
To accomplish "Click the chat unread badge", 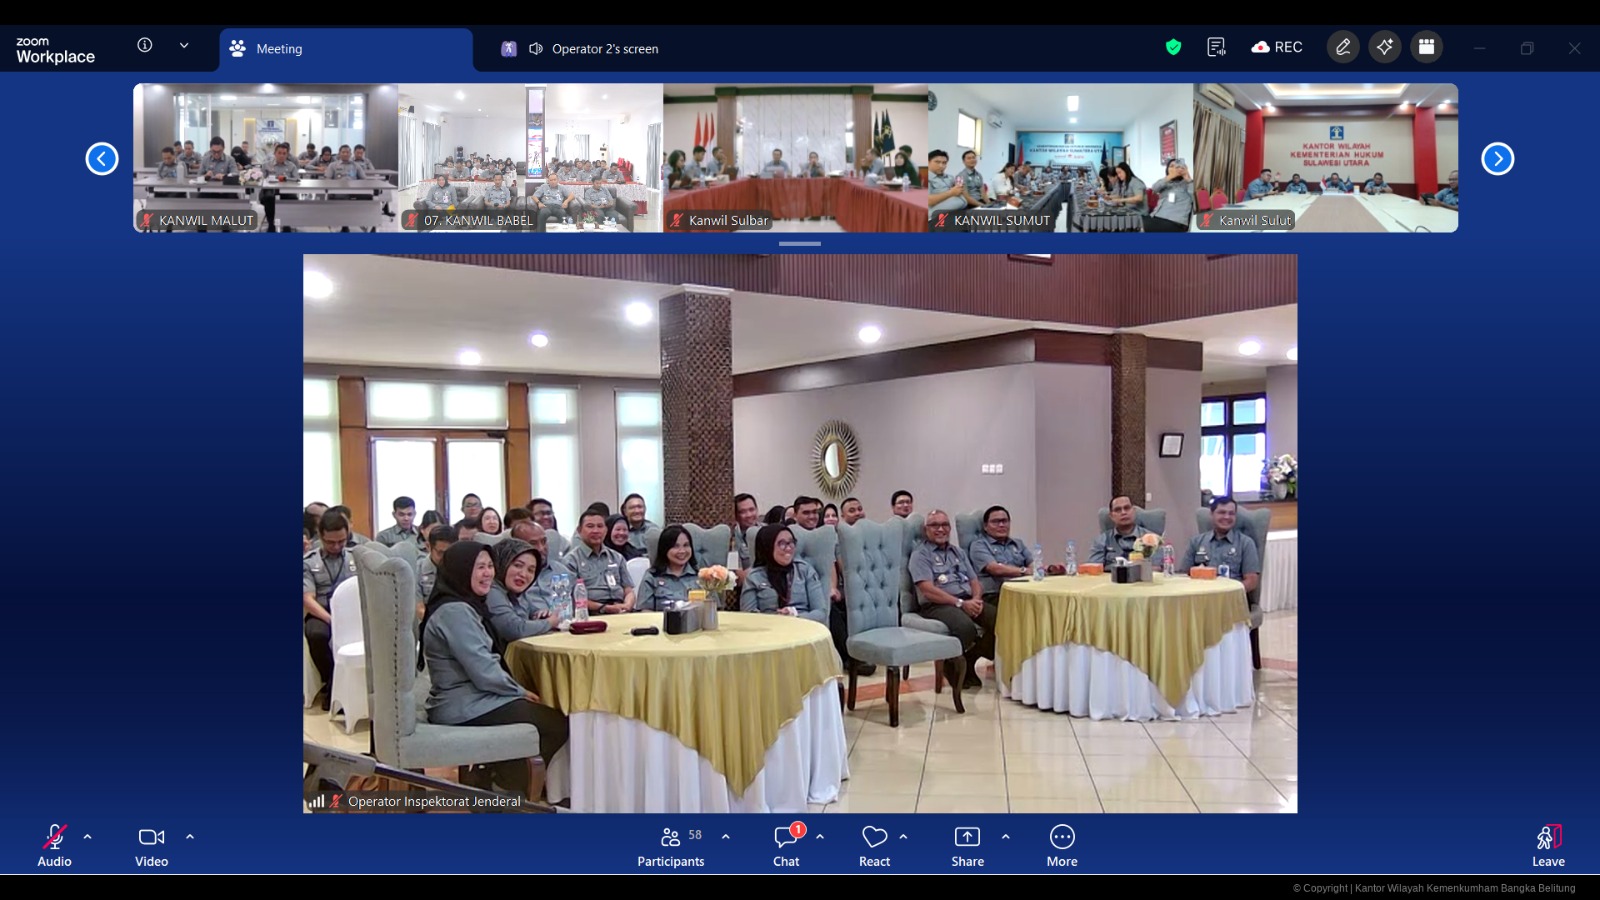I will click(x=798, y=829).
